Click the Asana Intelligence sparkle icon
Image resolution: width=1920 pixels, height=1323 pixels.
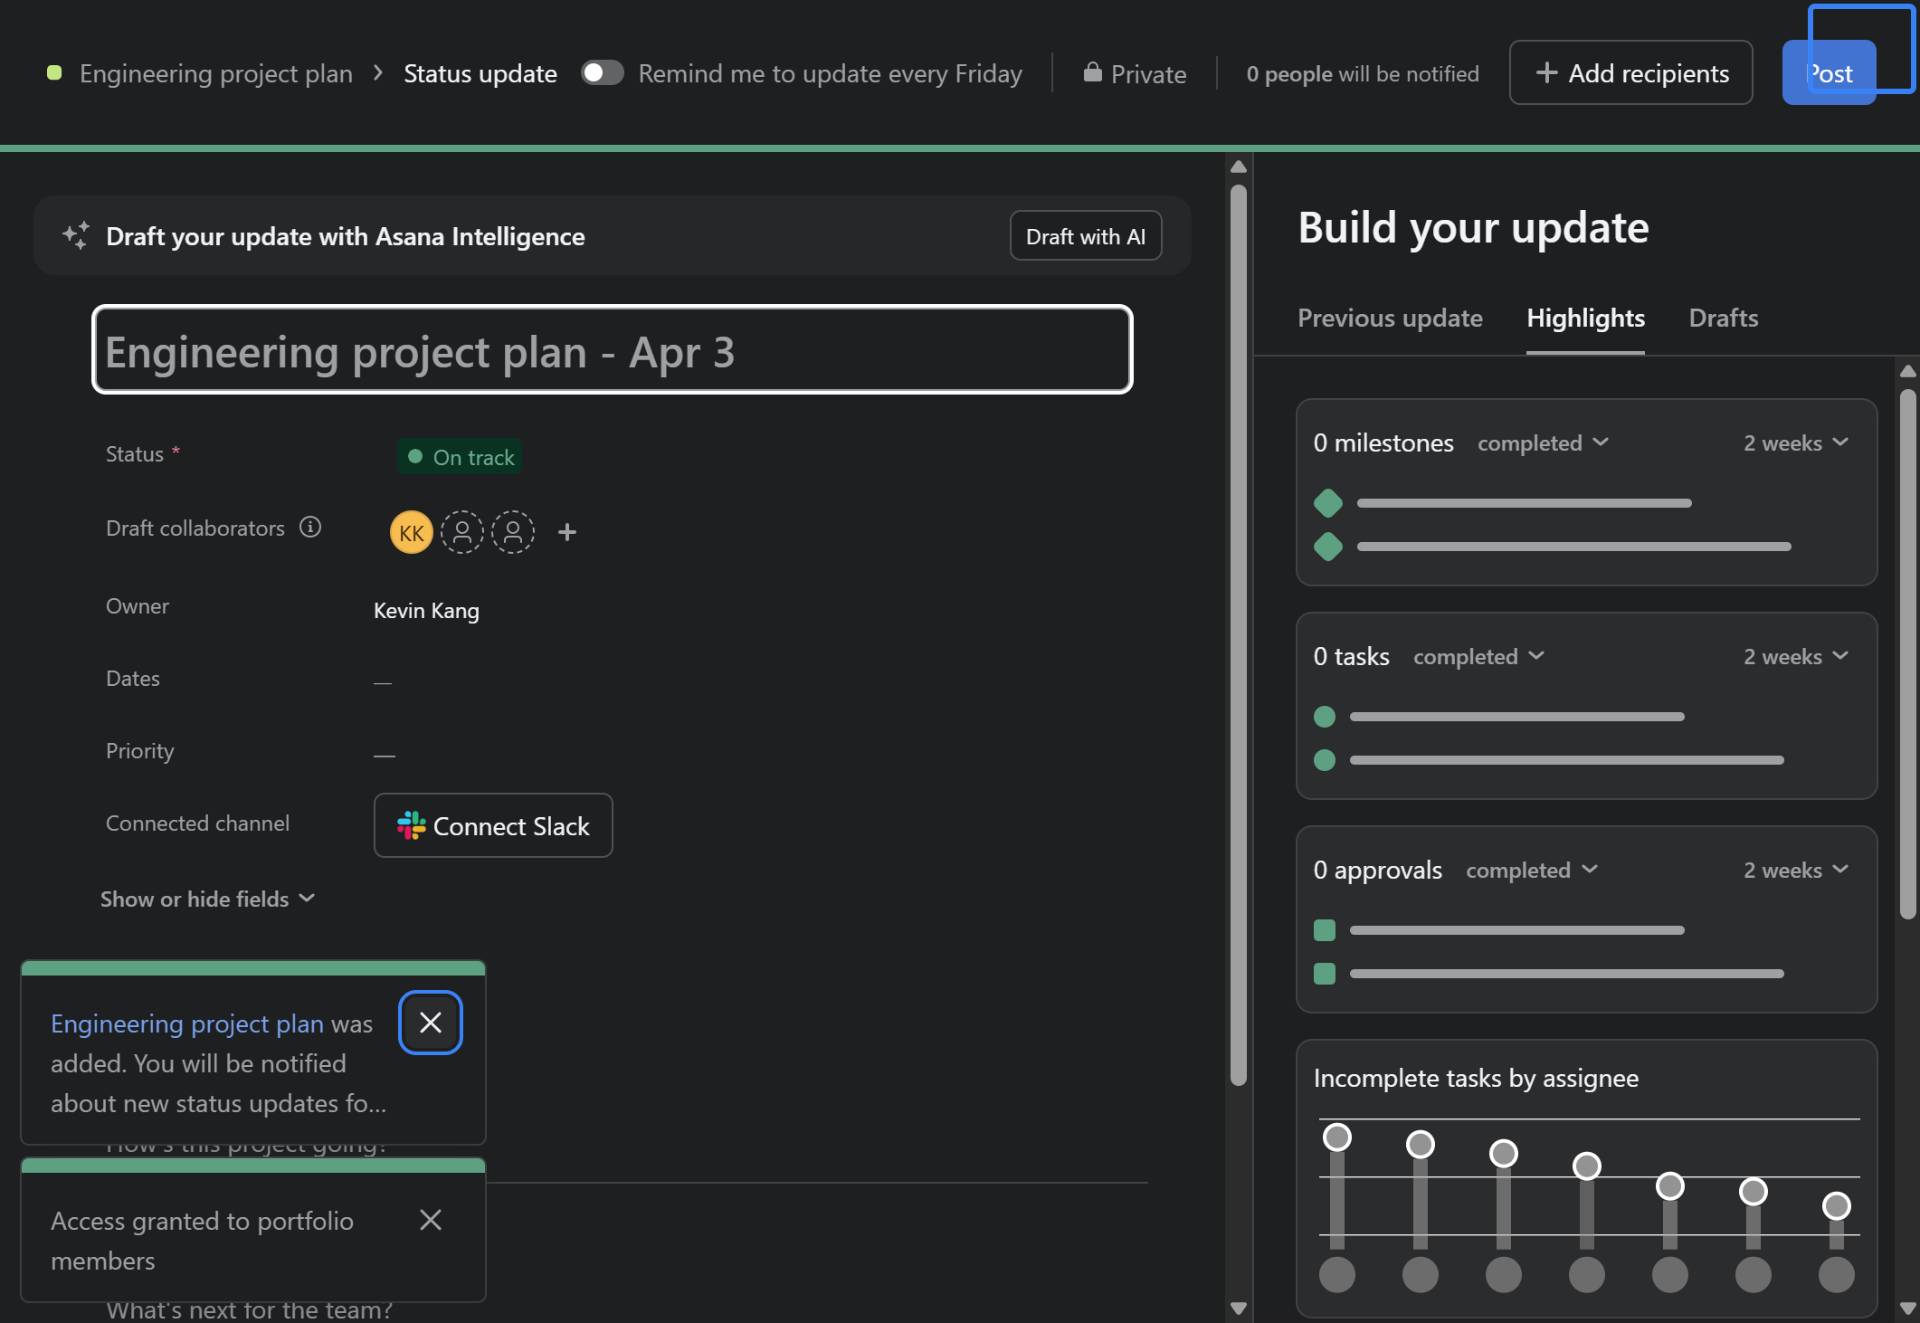(75, 236)
